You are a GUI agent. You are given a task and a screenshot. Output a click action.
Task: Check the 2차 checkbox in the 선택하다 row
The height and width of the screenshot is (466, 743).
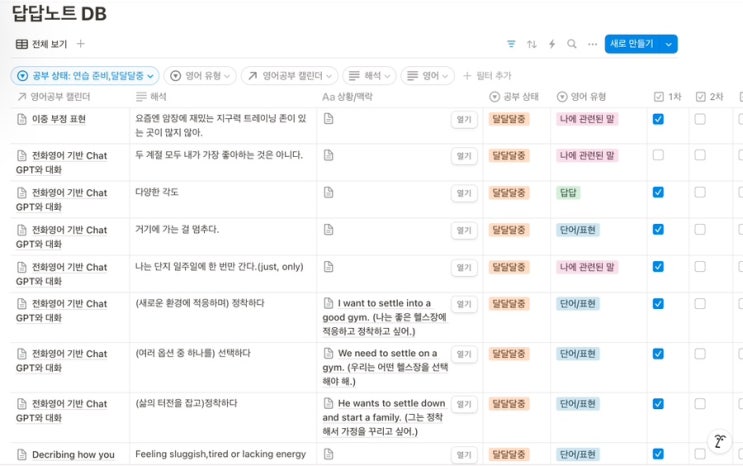[700, 354]
